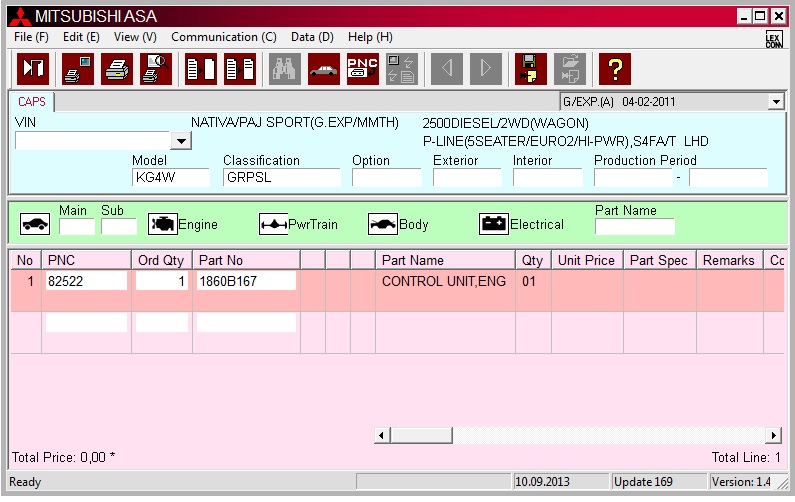795x502 pixels.
Task: Click the PNC column header
Action: [x=86, y=260]
